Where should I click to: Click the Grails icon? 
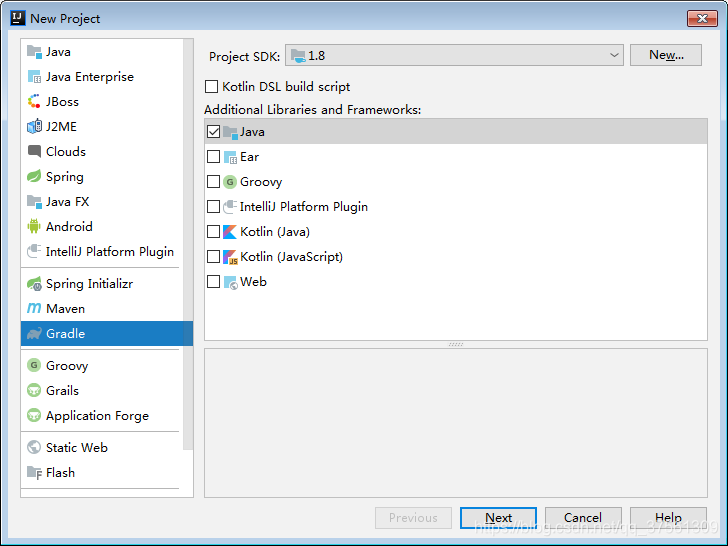[x=34, y=390]
